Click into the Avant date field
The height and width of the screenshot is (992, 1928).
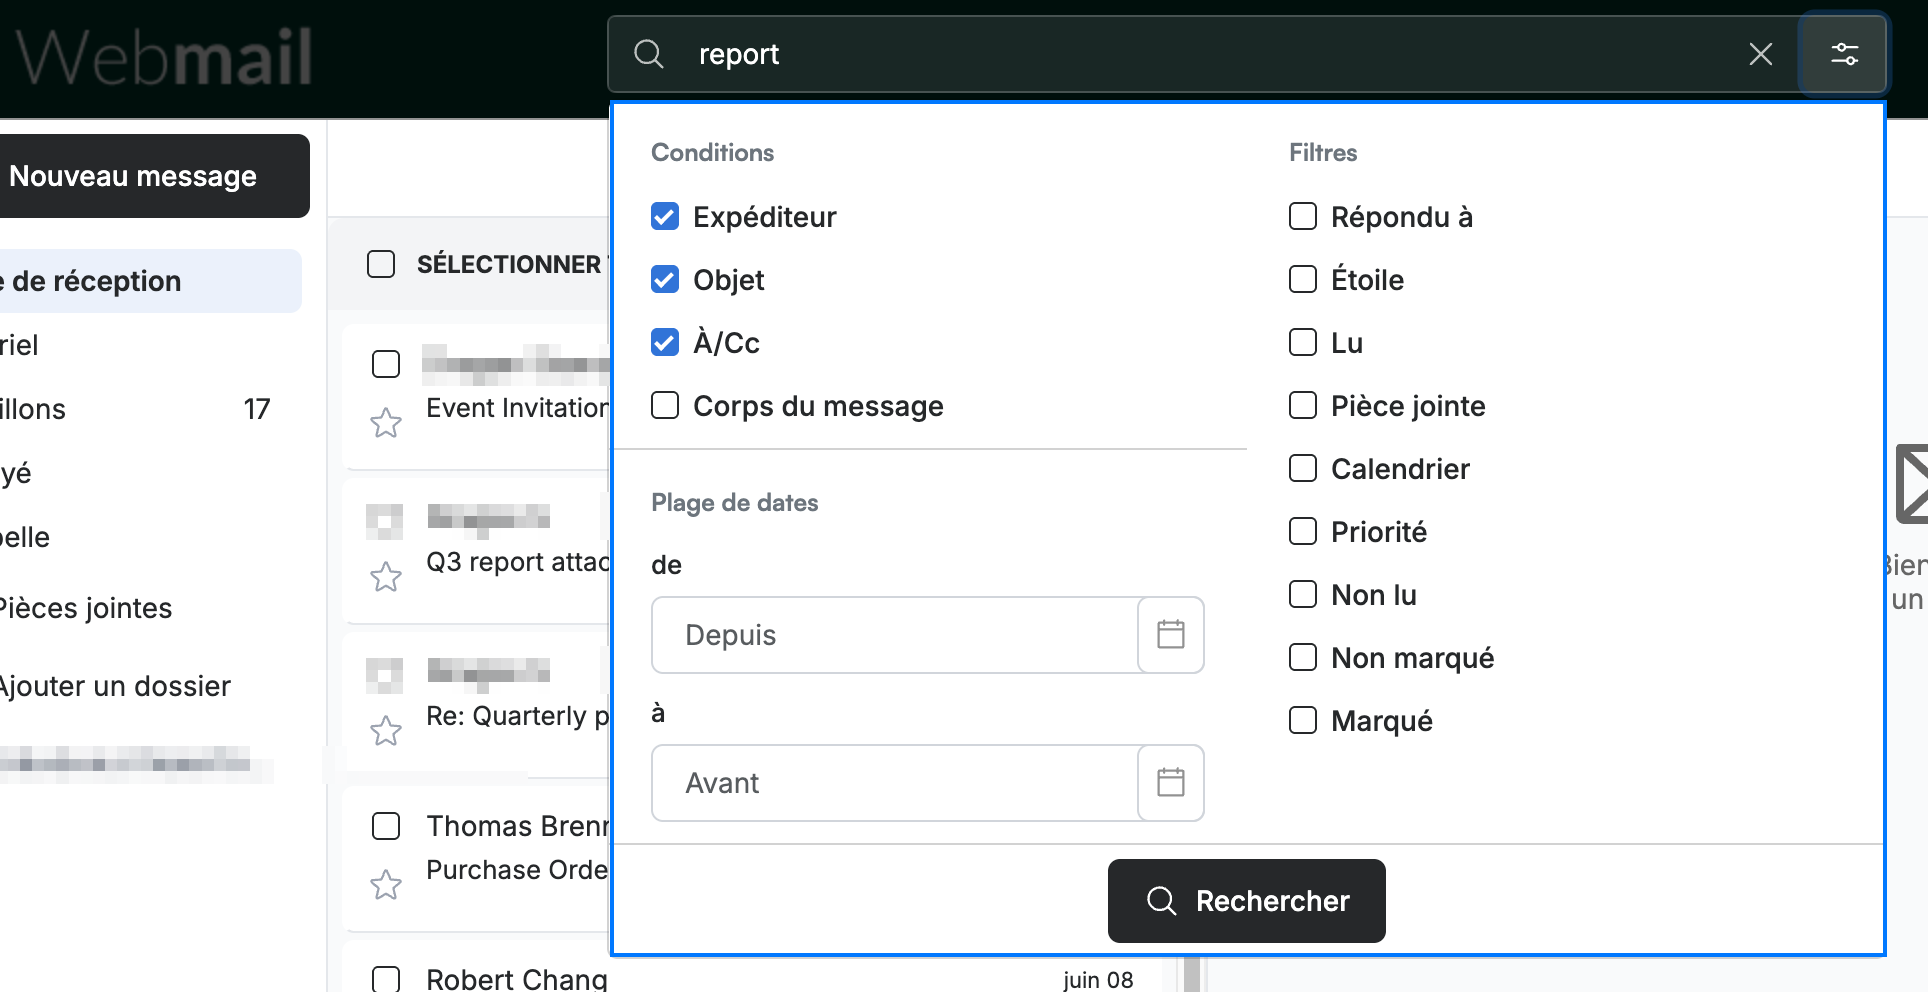click(x=895, y=783)
